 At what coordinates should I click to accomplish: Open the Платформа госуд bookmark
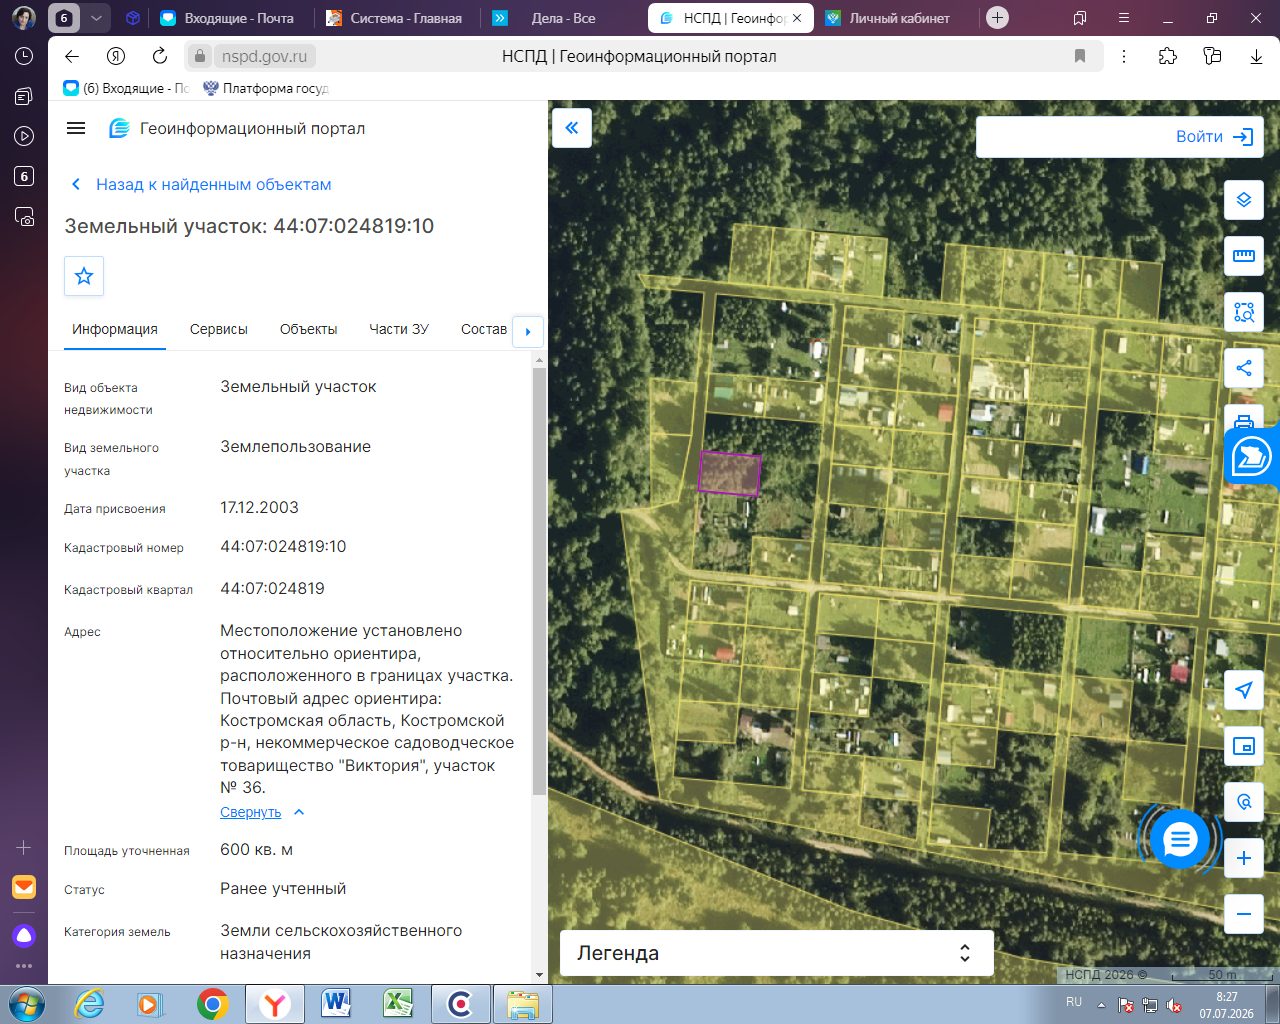click(x=266, y=88)
